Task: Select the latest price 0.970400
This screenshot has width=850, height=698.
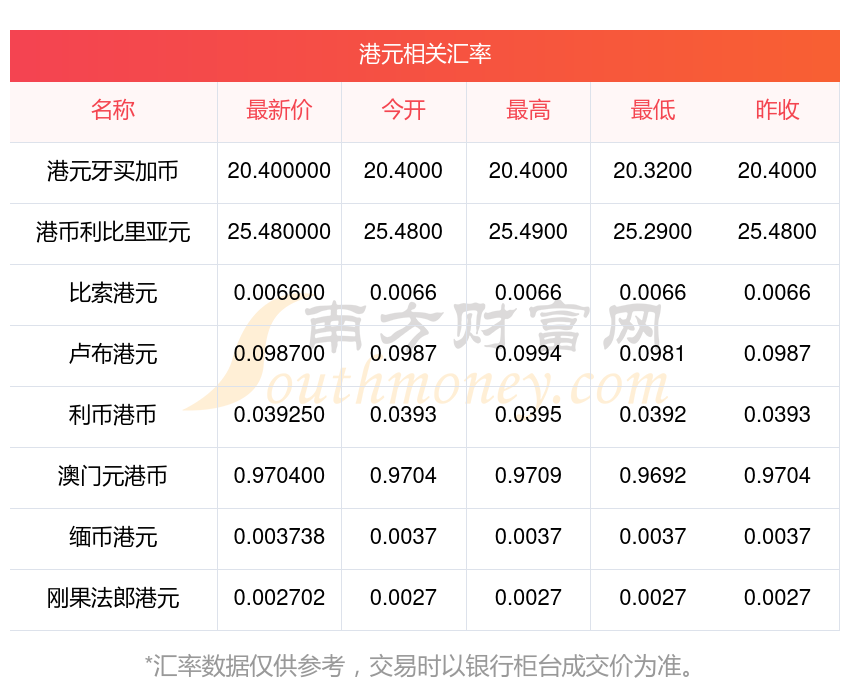Action: coord(279,476)
